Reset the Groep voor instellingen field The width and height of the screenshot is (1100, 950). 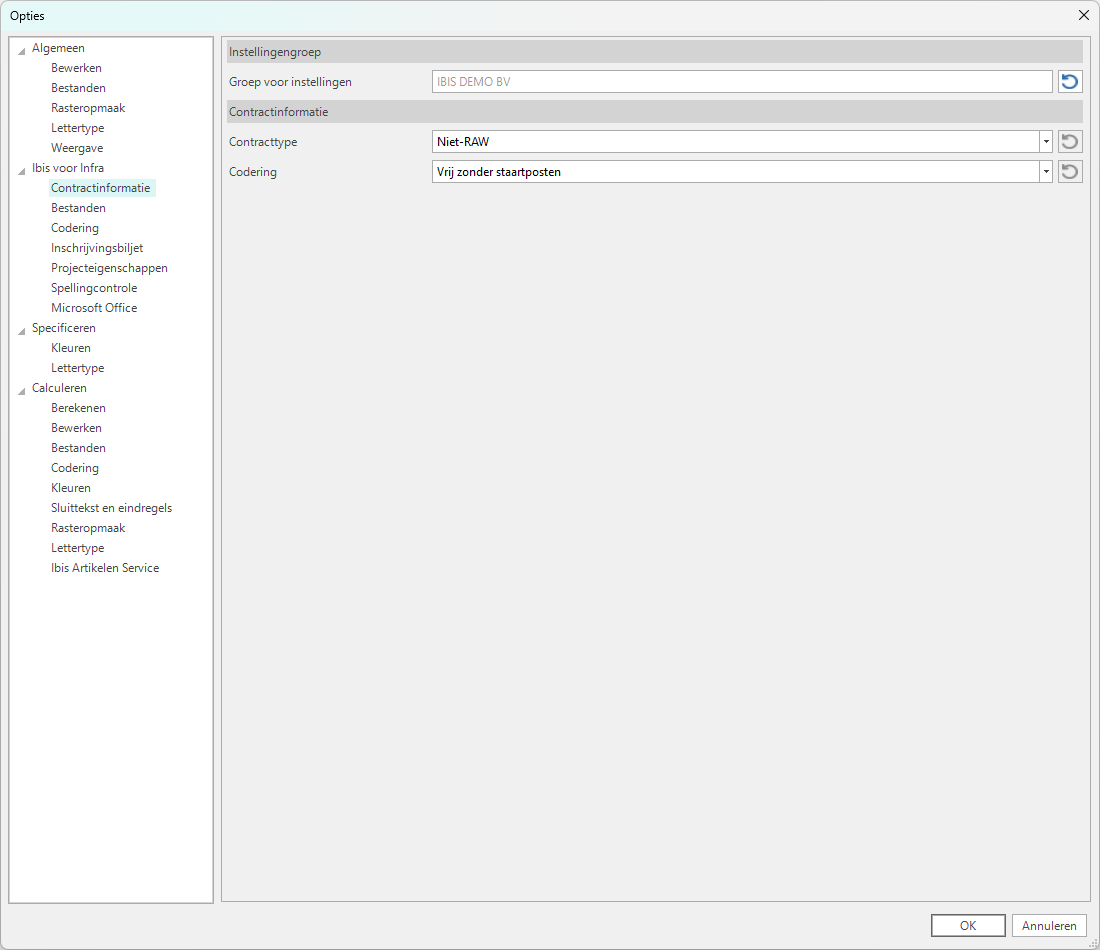tap(1070, 82)
